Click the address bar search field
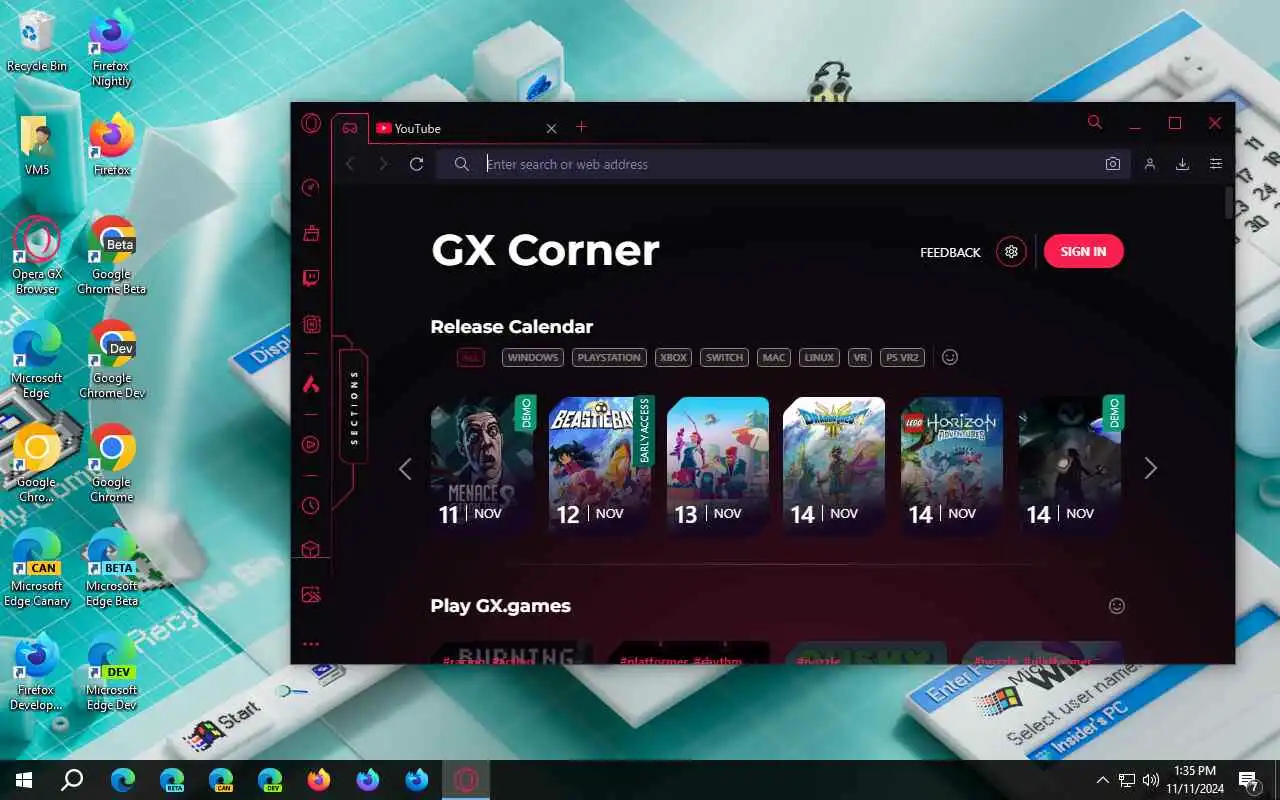 [785, 164]
